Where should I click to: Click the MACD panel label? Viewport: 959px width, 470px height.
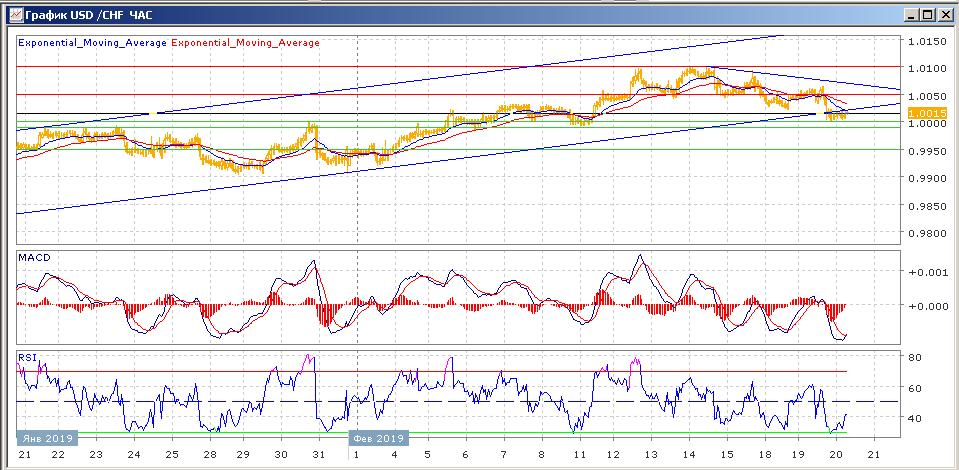click(x=34, y=258)
